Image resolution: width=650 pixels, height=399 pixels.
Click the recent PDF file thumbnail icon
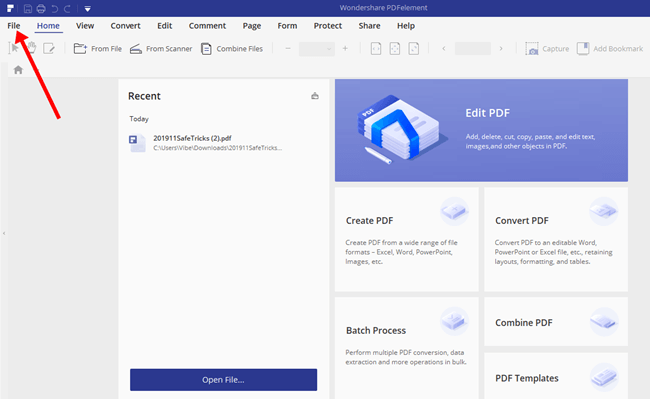tap(137, 143)
